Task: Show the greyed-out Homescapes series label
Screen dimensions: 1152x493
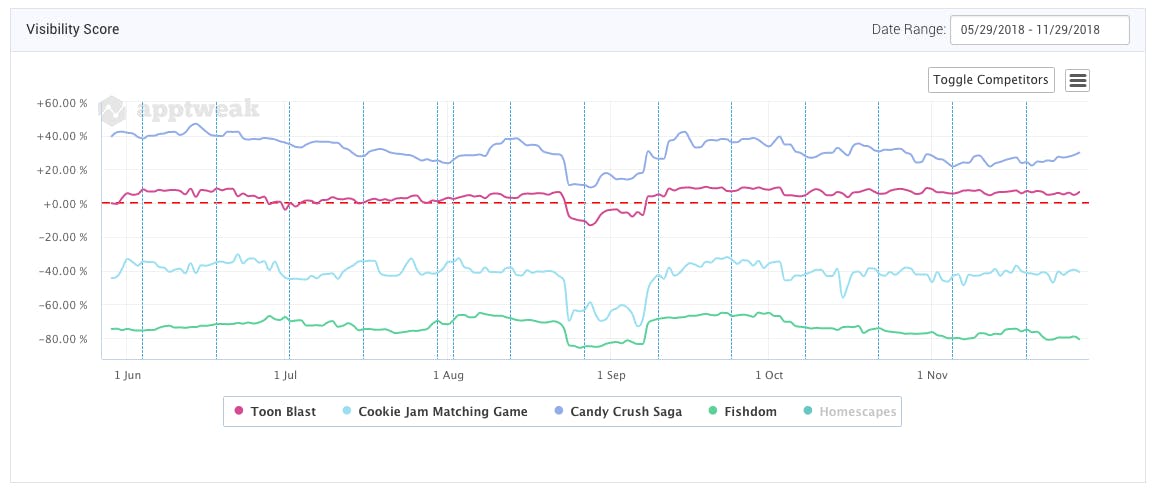Action: (x=858, y=411)
